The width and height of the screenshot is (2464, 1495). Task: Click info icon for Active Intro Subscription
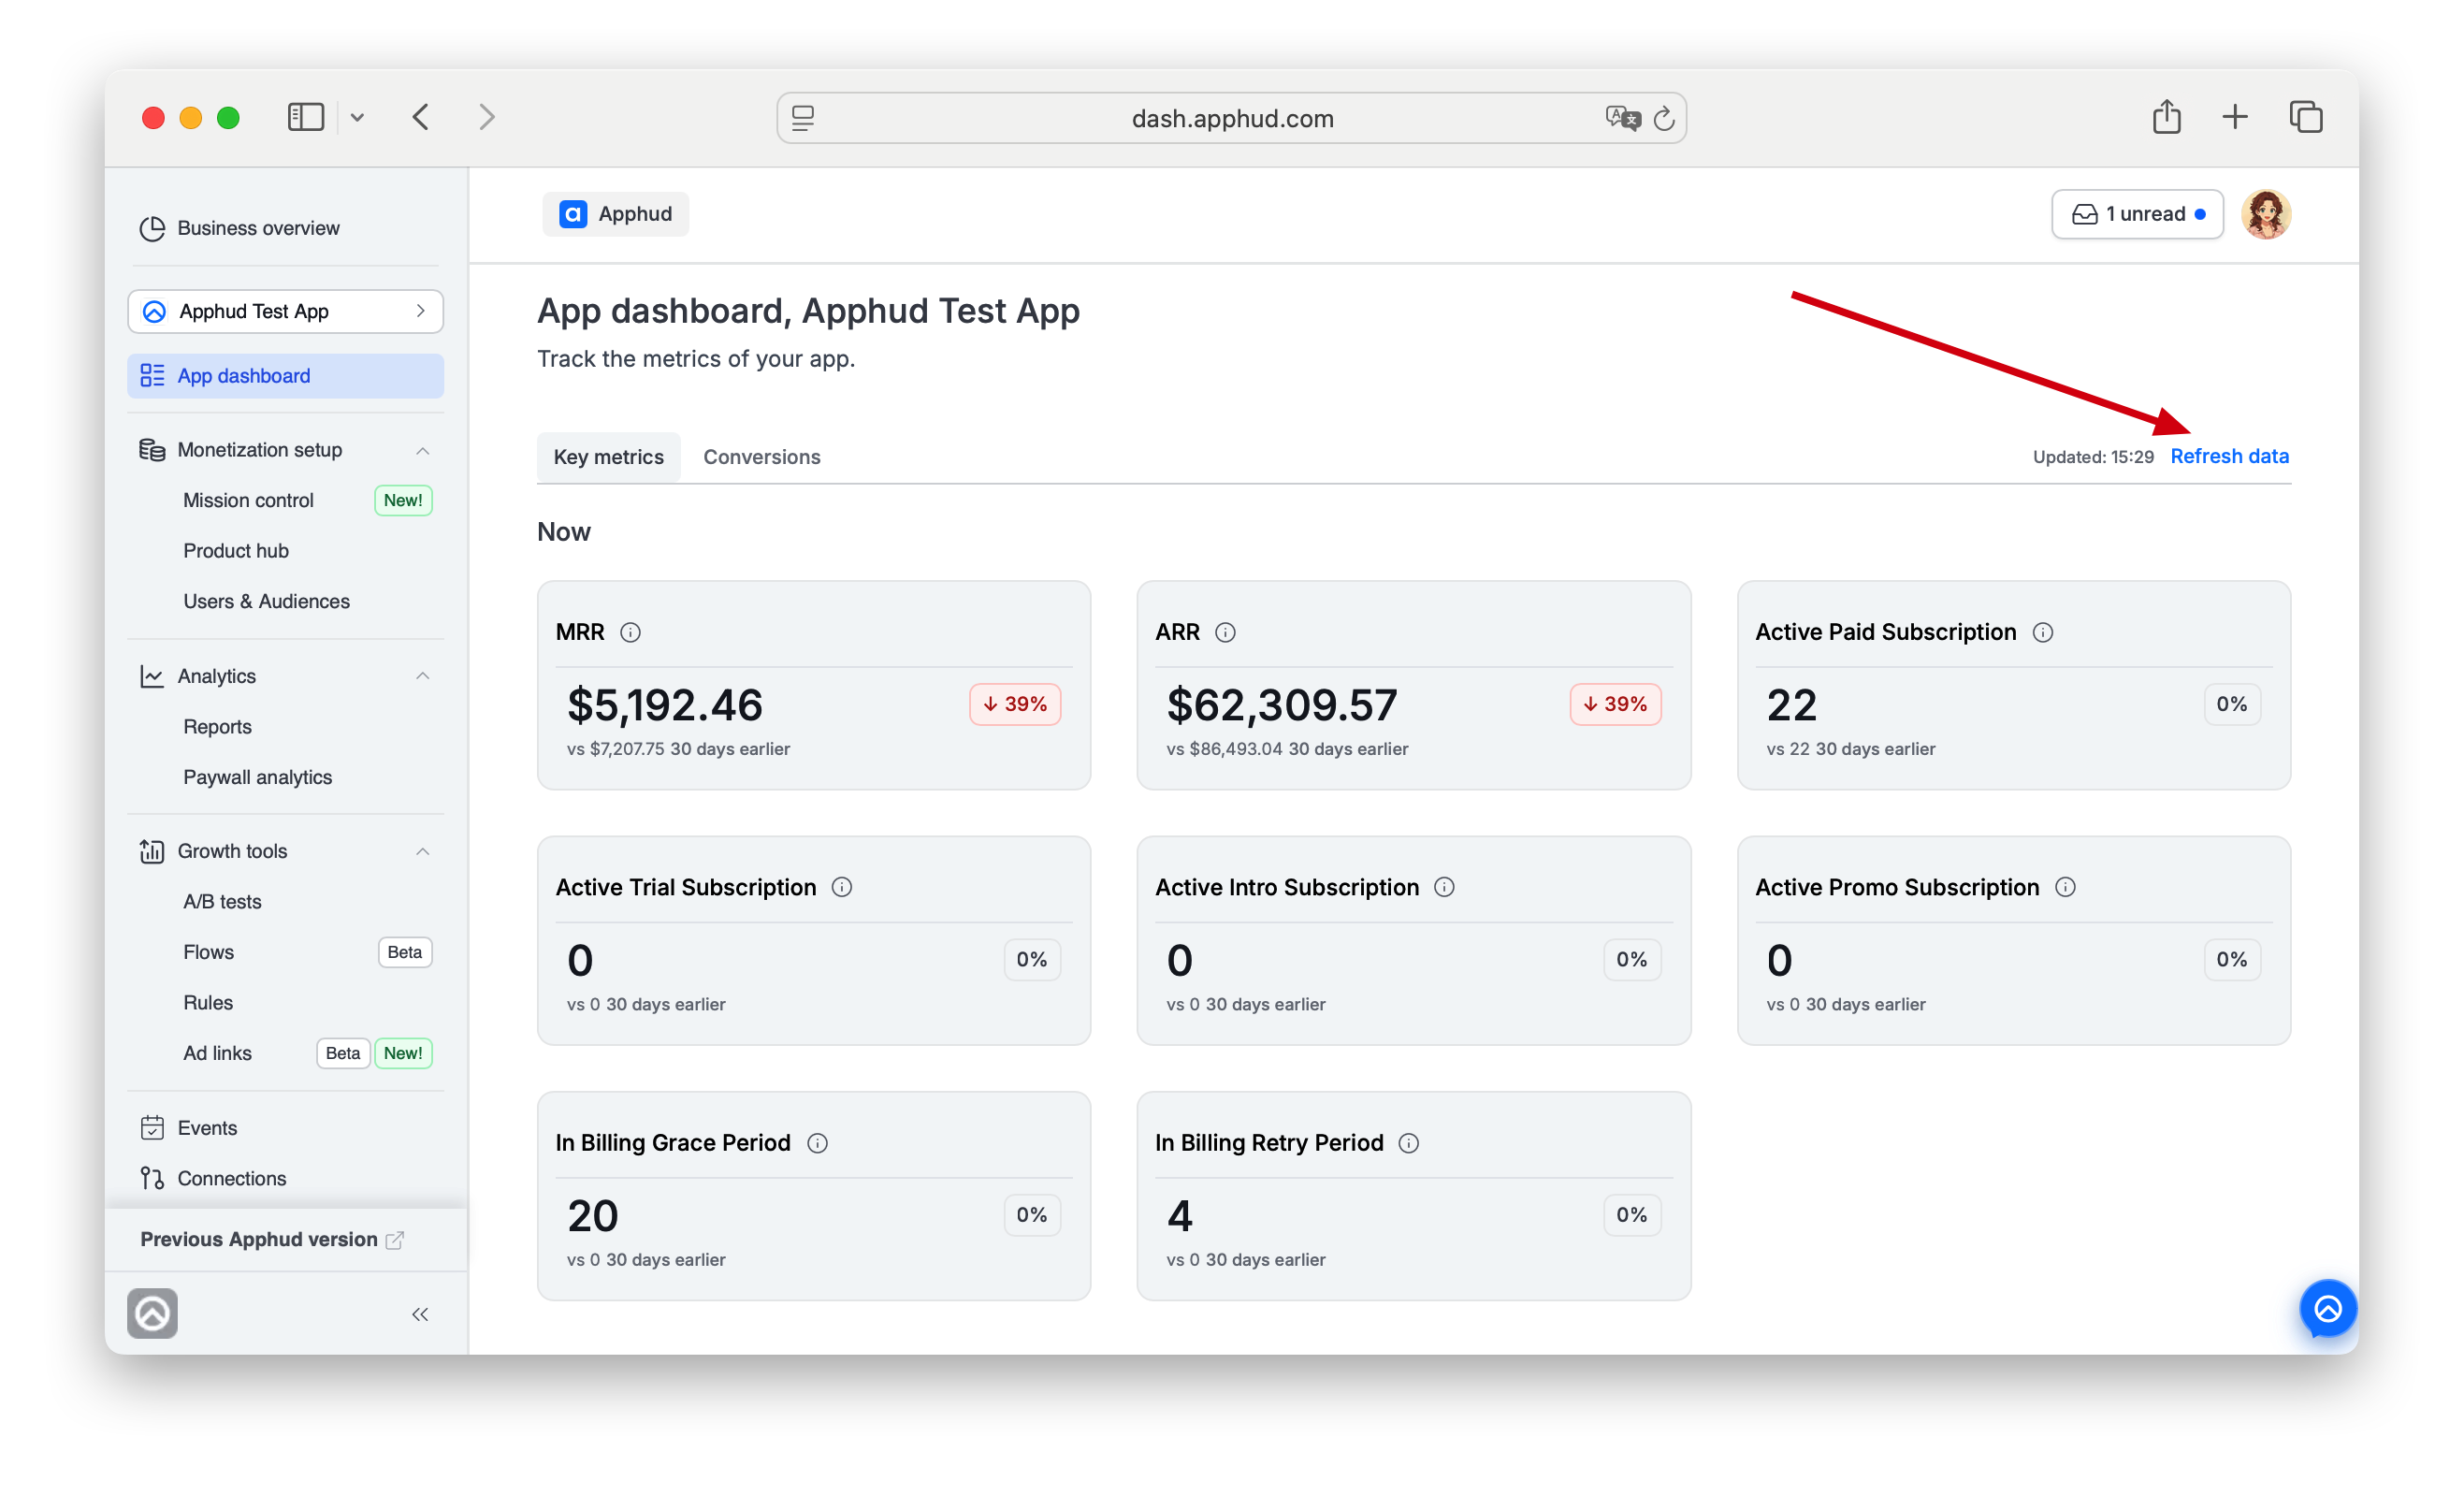pyautogui.click(x=1444, y=887)
